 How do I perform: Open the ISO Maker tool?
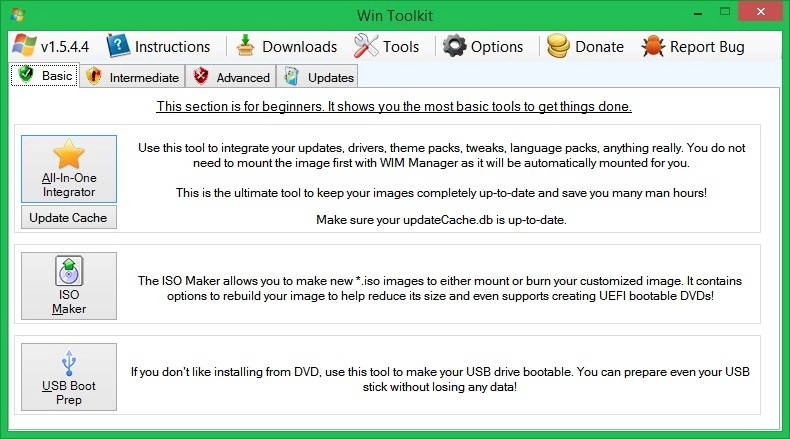[x=69, y=286]
